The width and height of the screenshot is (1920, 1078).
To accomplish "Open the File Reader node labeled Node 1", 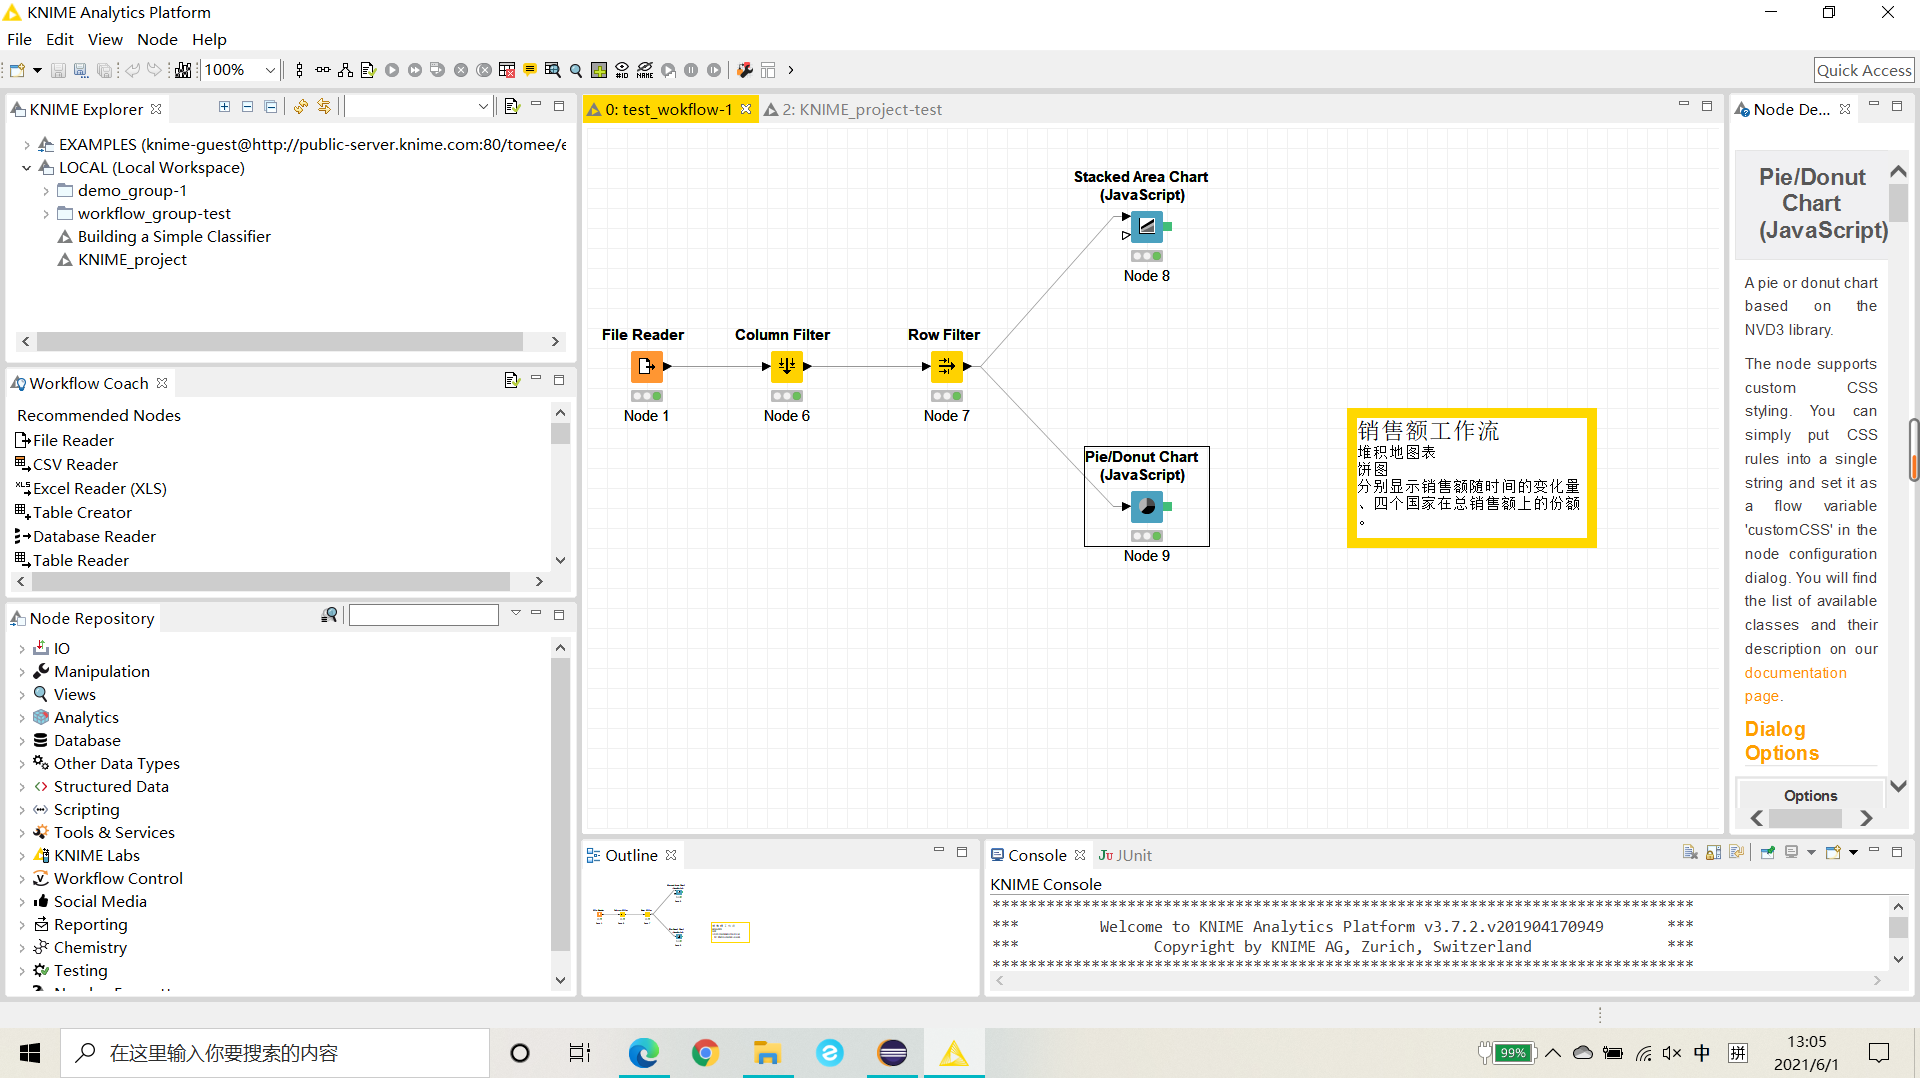I will point(647,366).
